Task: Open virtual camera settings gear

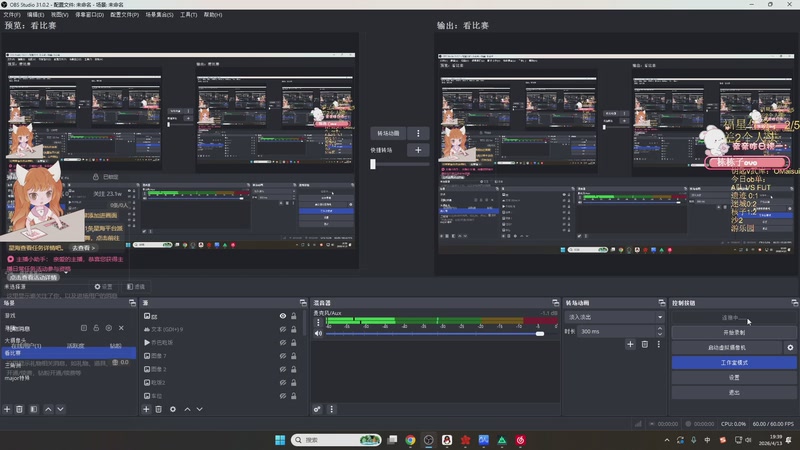Action: (790, 347)
